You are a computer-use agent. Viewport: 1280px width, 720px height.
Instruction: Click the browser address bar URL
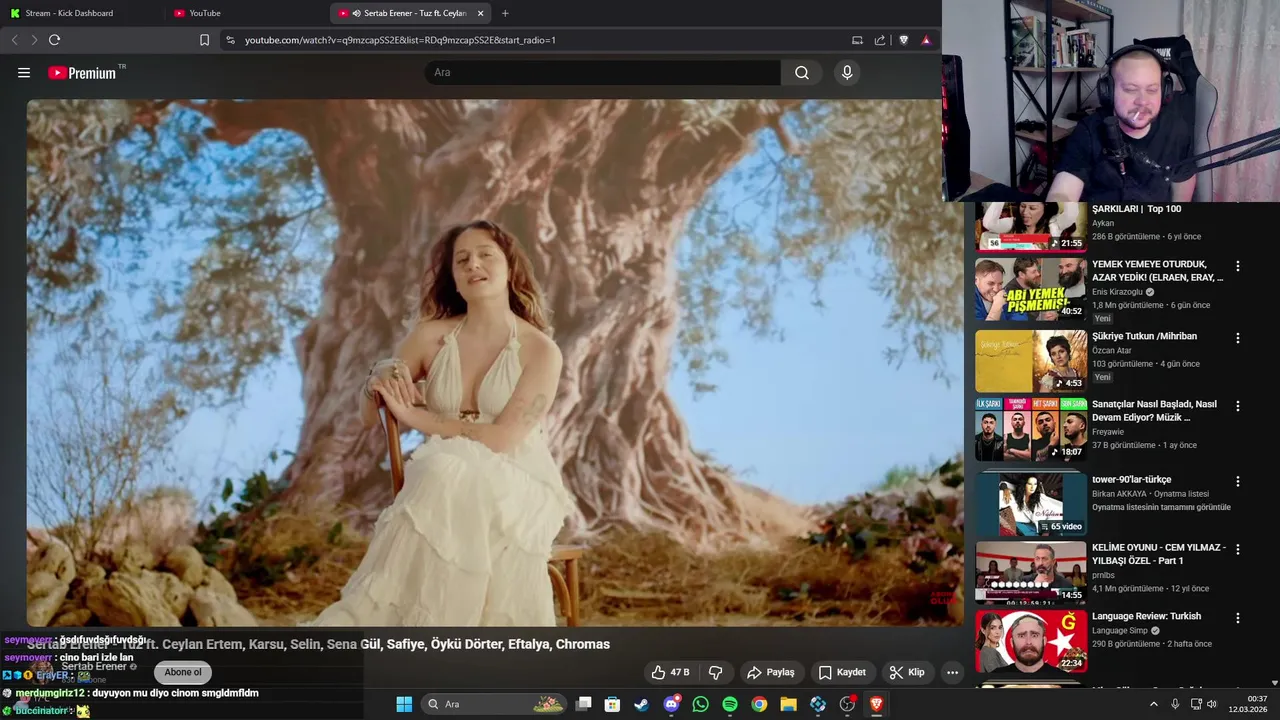pyautogui.click(x=400, y=40)
